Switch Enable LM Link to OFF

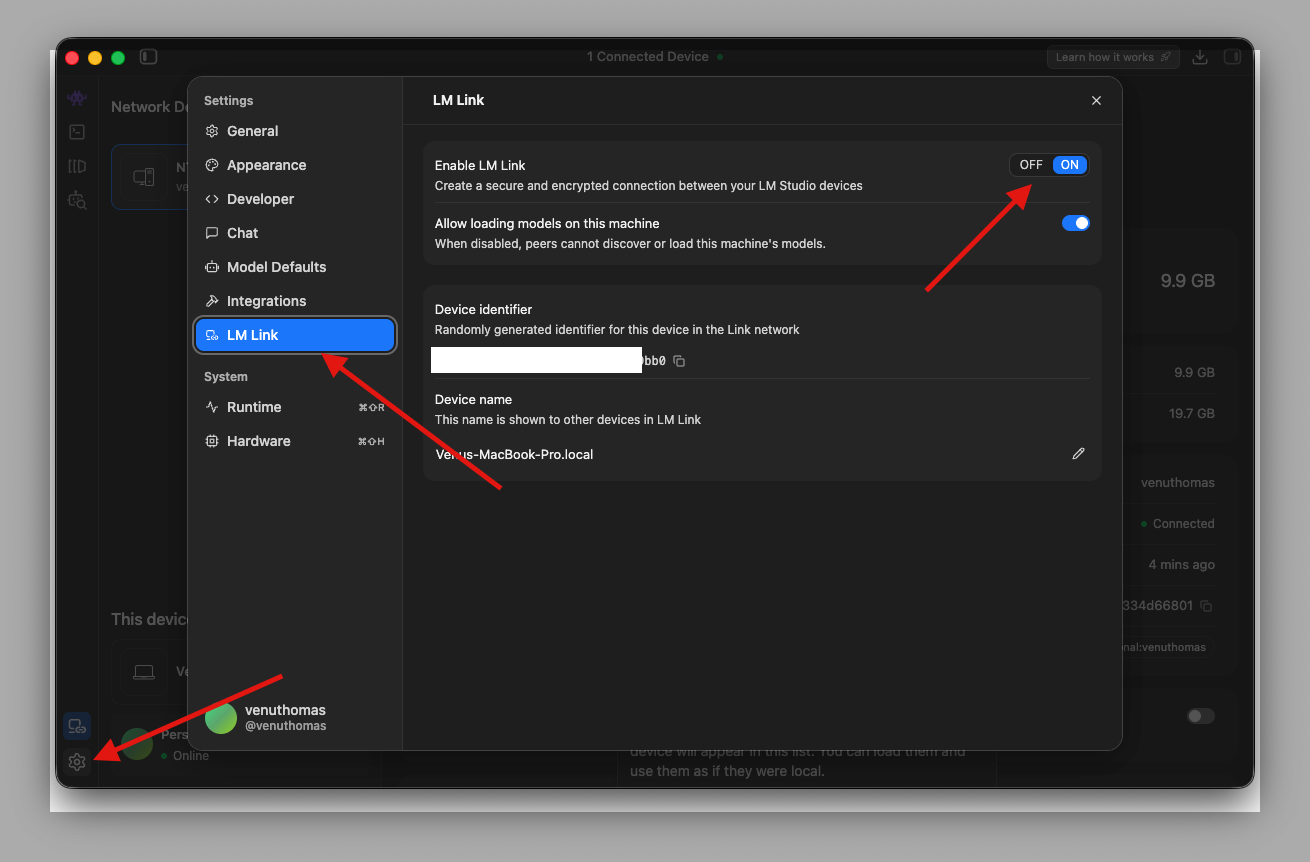1031,165
